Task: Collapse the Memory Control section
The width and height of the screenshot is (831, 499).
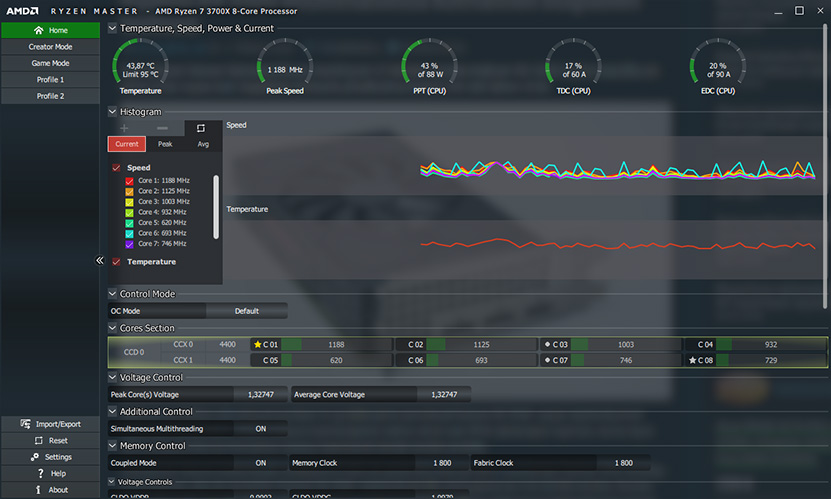Action: point(112,445)
